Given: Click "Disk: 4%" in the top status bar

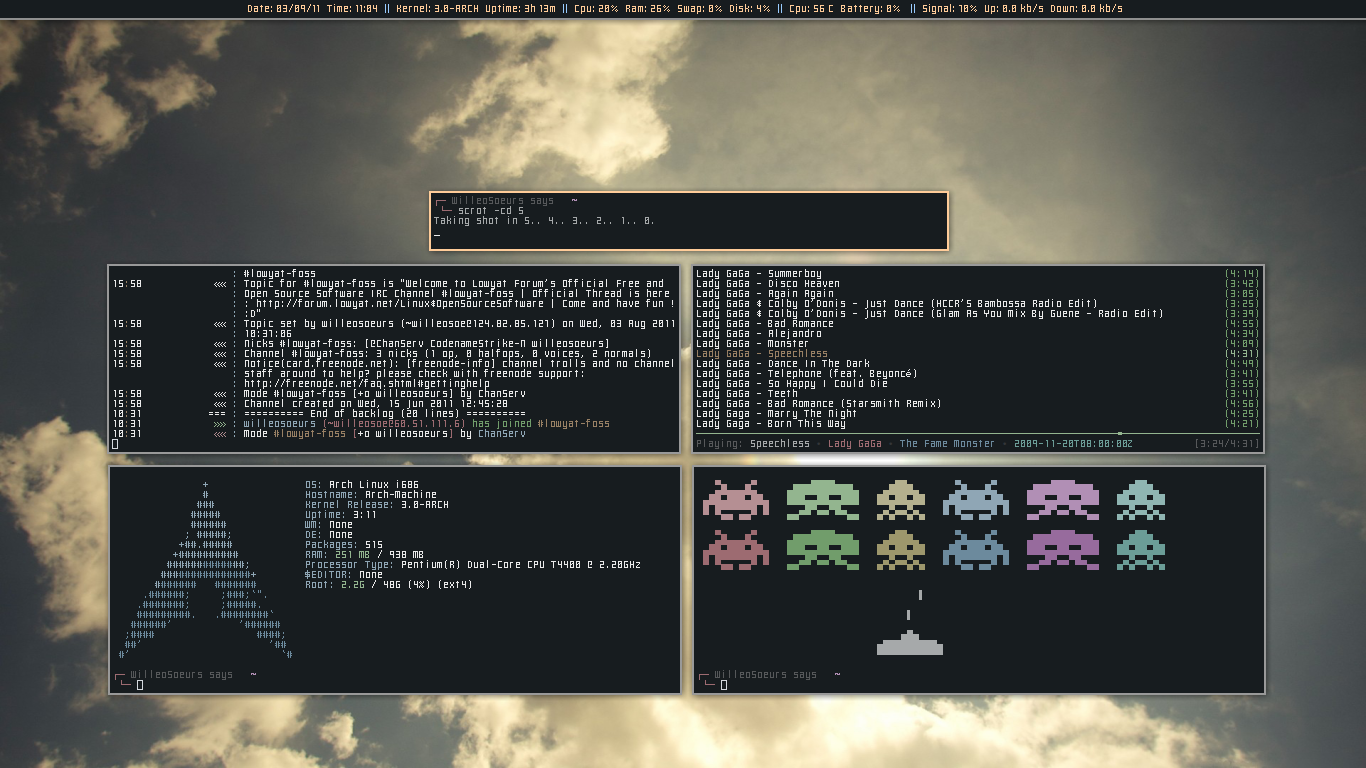Looking at the screenshot, I should pyautogui.click(x=750, y=9).
